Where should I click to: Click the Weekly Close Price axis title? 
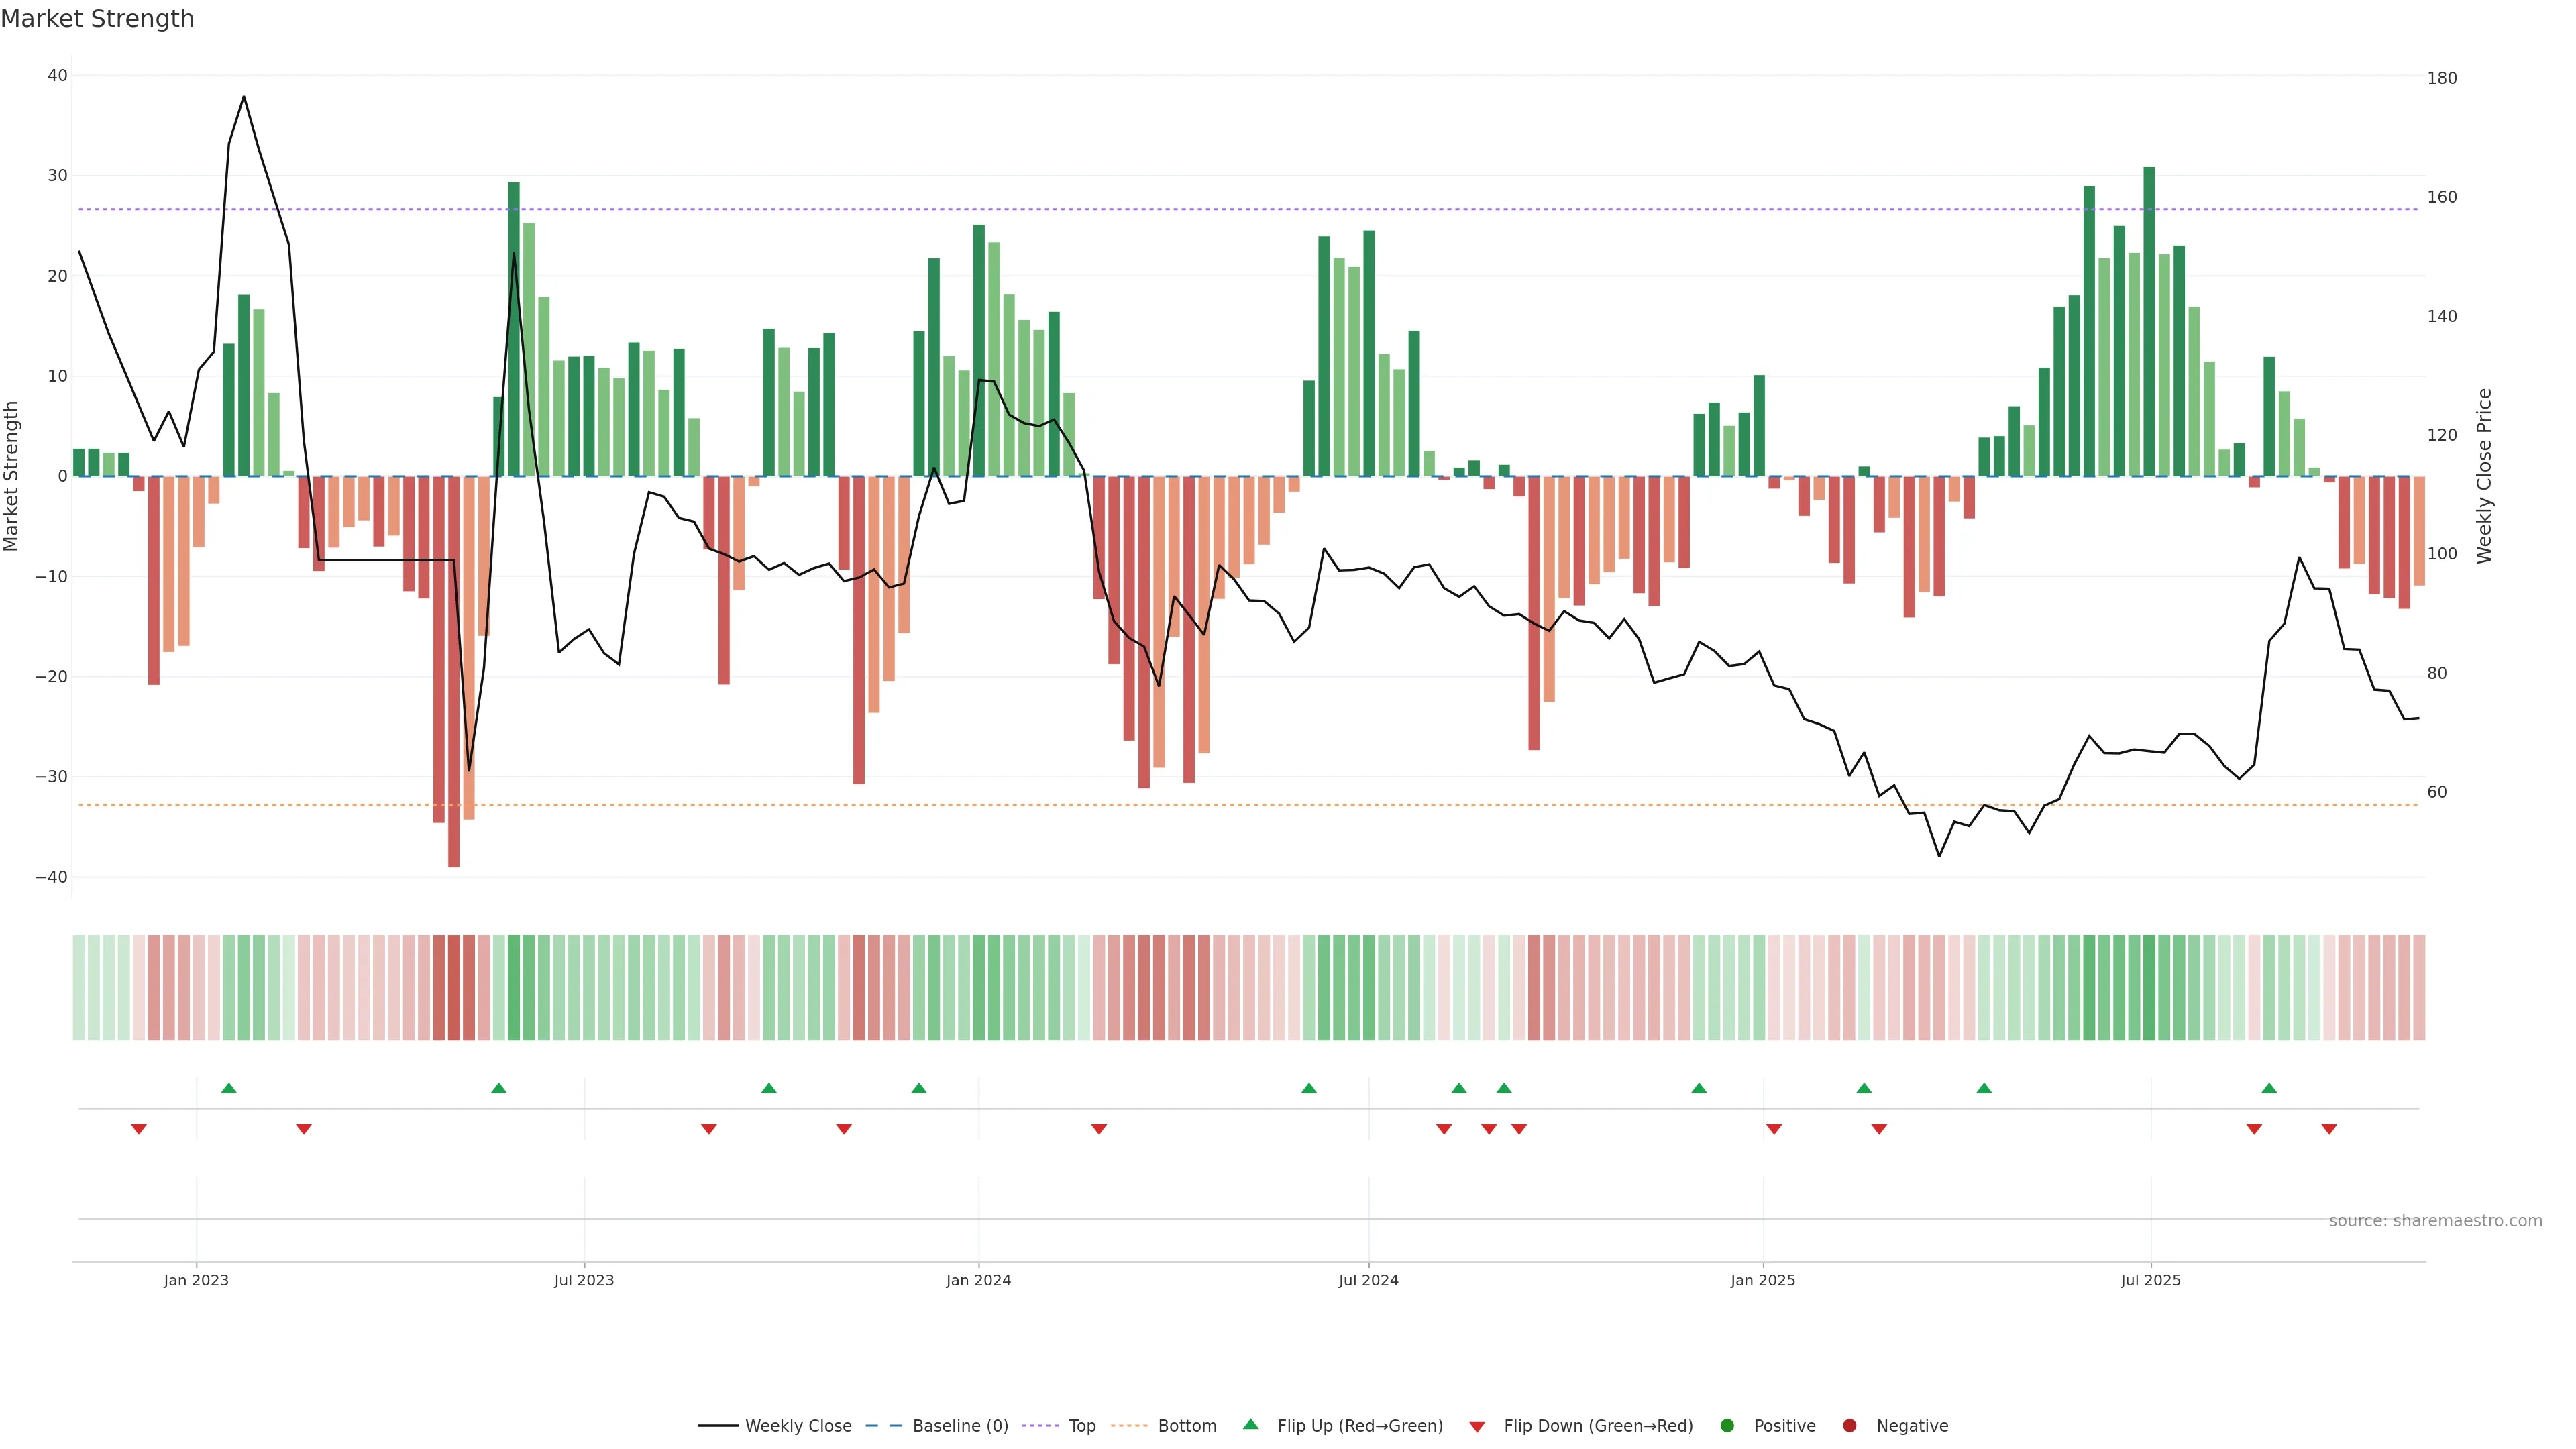click(2484, 476)
